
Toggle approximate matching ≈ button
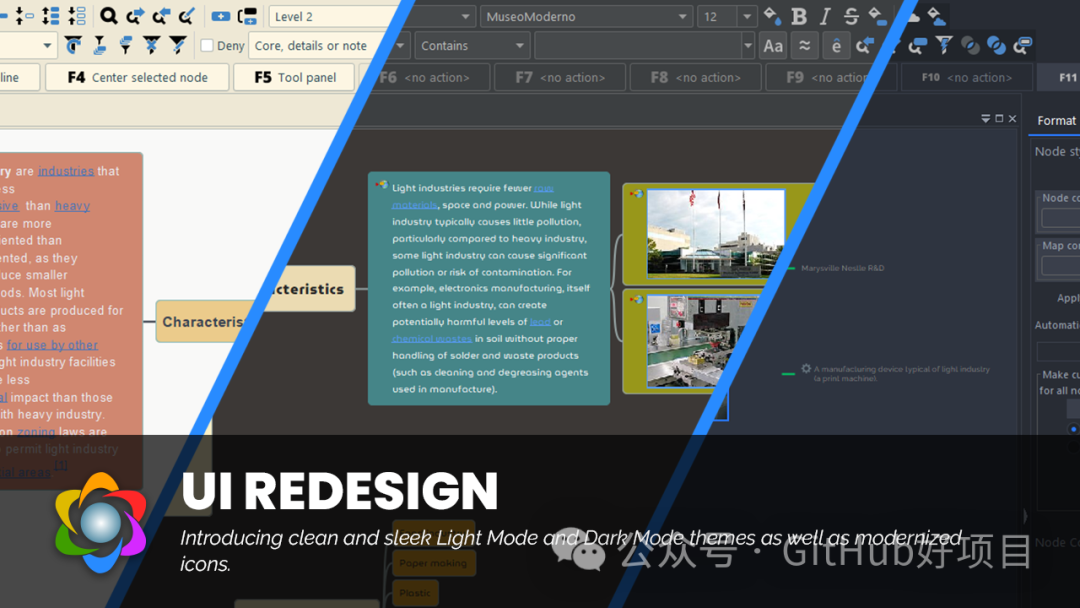[x=804, y=45]
